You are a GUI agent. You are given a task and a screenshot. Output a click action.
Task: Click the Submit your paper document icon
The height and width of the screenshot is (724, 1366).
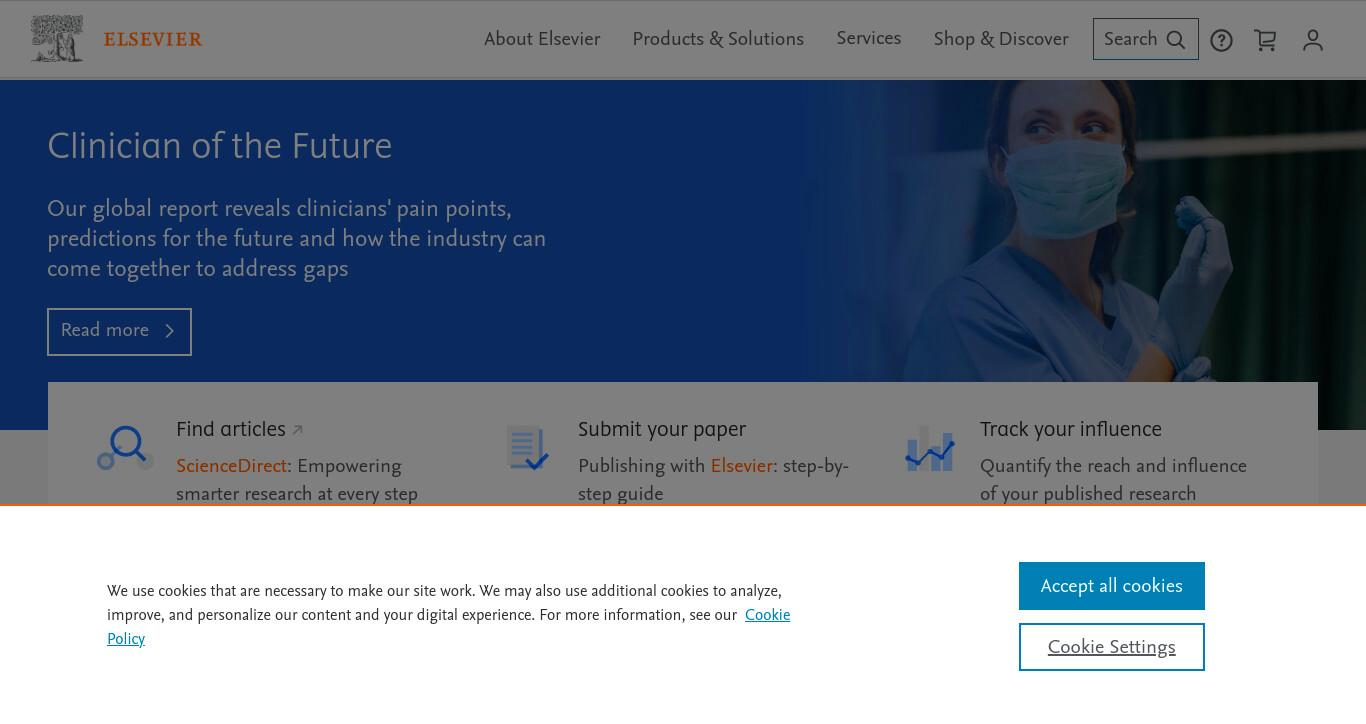pyautogui.click(x=527, y=448)
